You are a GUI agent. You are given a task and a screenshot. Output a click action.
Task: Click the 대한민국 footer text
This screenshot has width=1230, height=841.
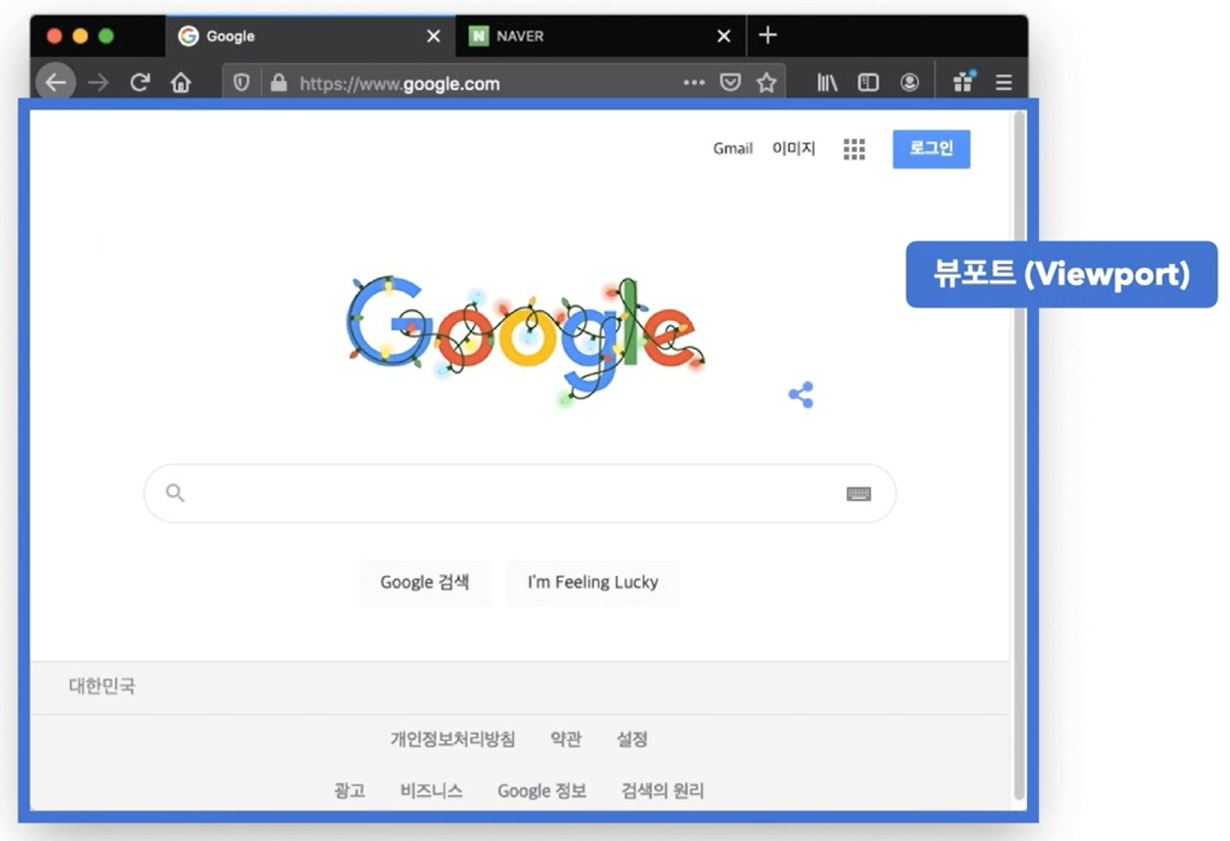102,687
